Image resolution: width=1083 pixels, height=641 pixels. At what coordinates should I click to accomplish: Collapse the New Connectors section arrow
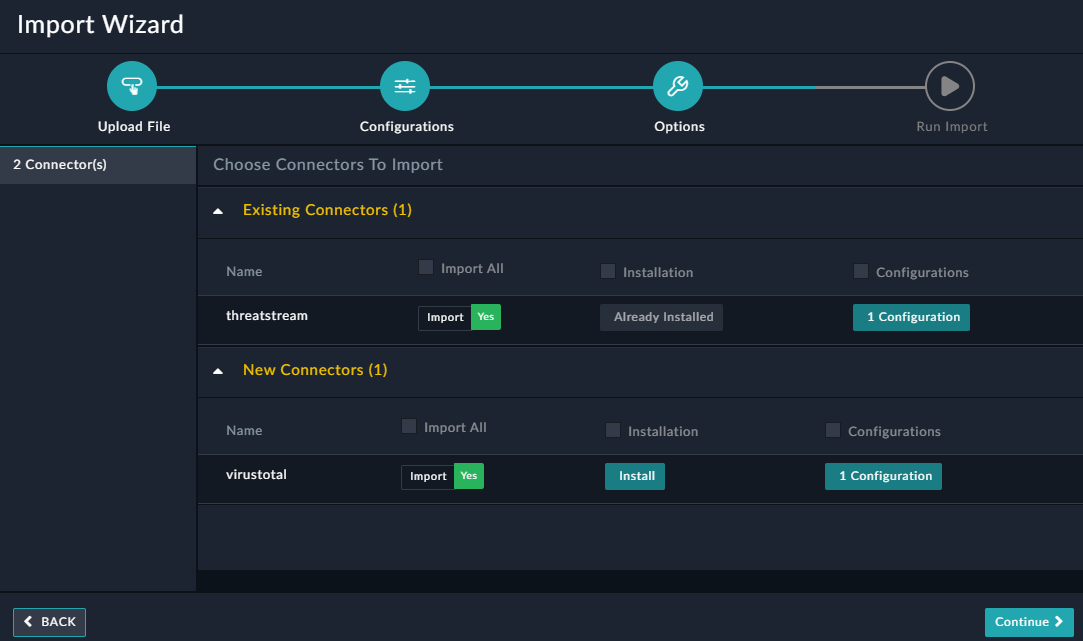[218, 372]
